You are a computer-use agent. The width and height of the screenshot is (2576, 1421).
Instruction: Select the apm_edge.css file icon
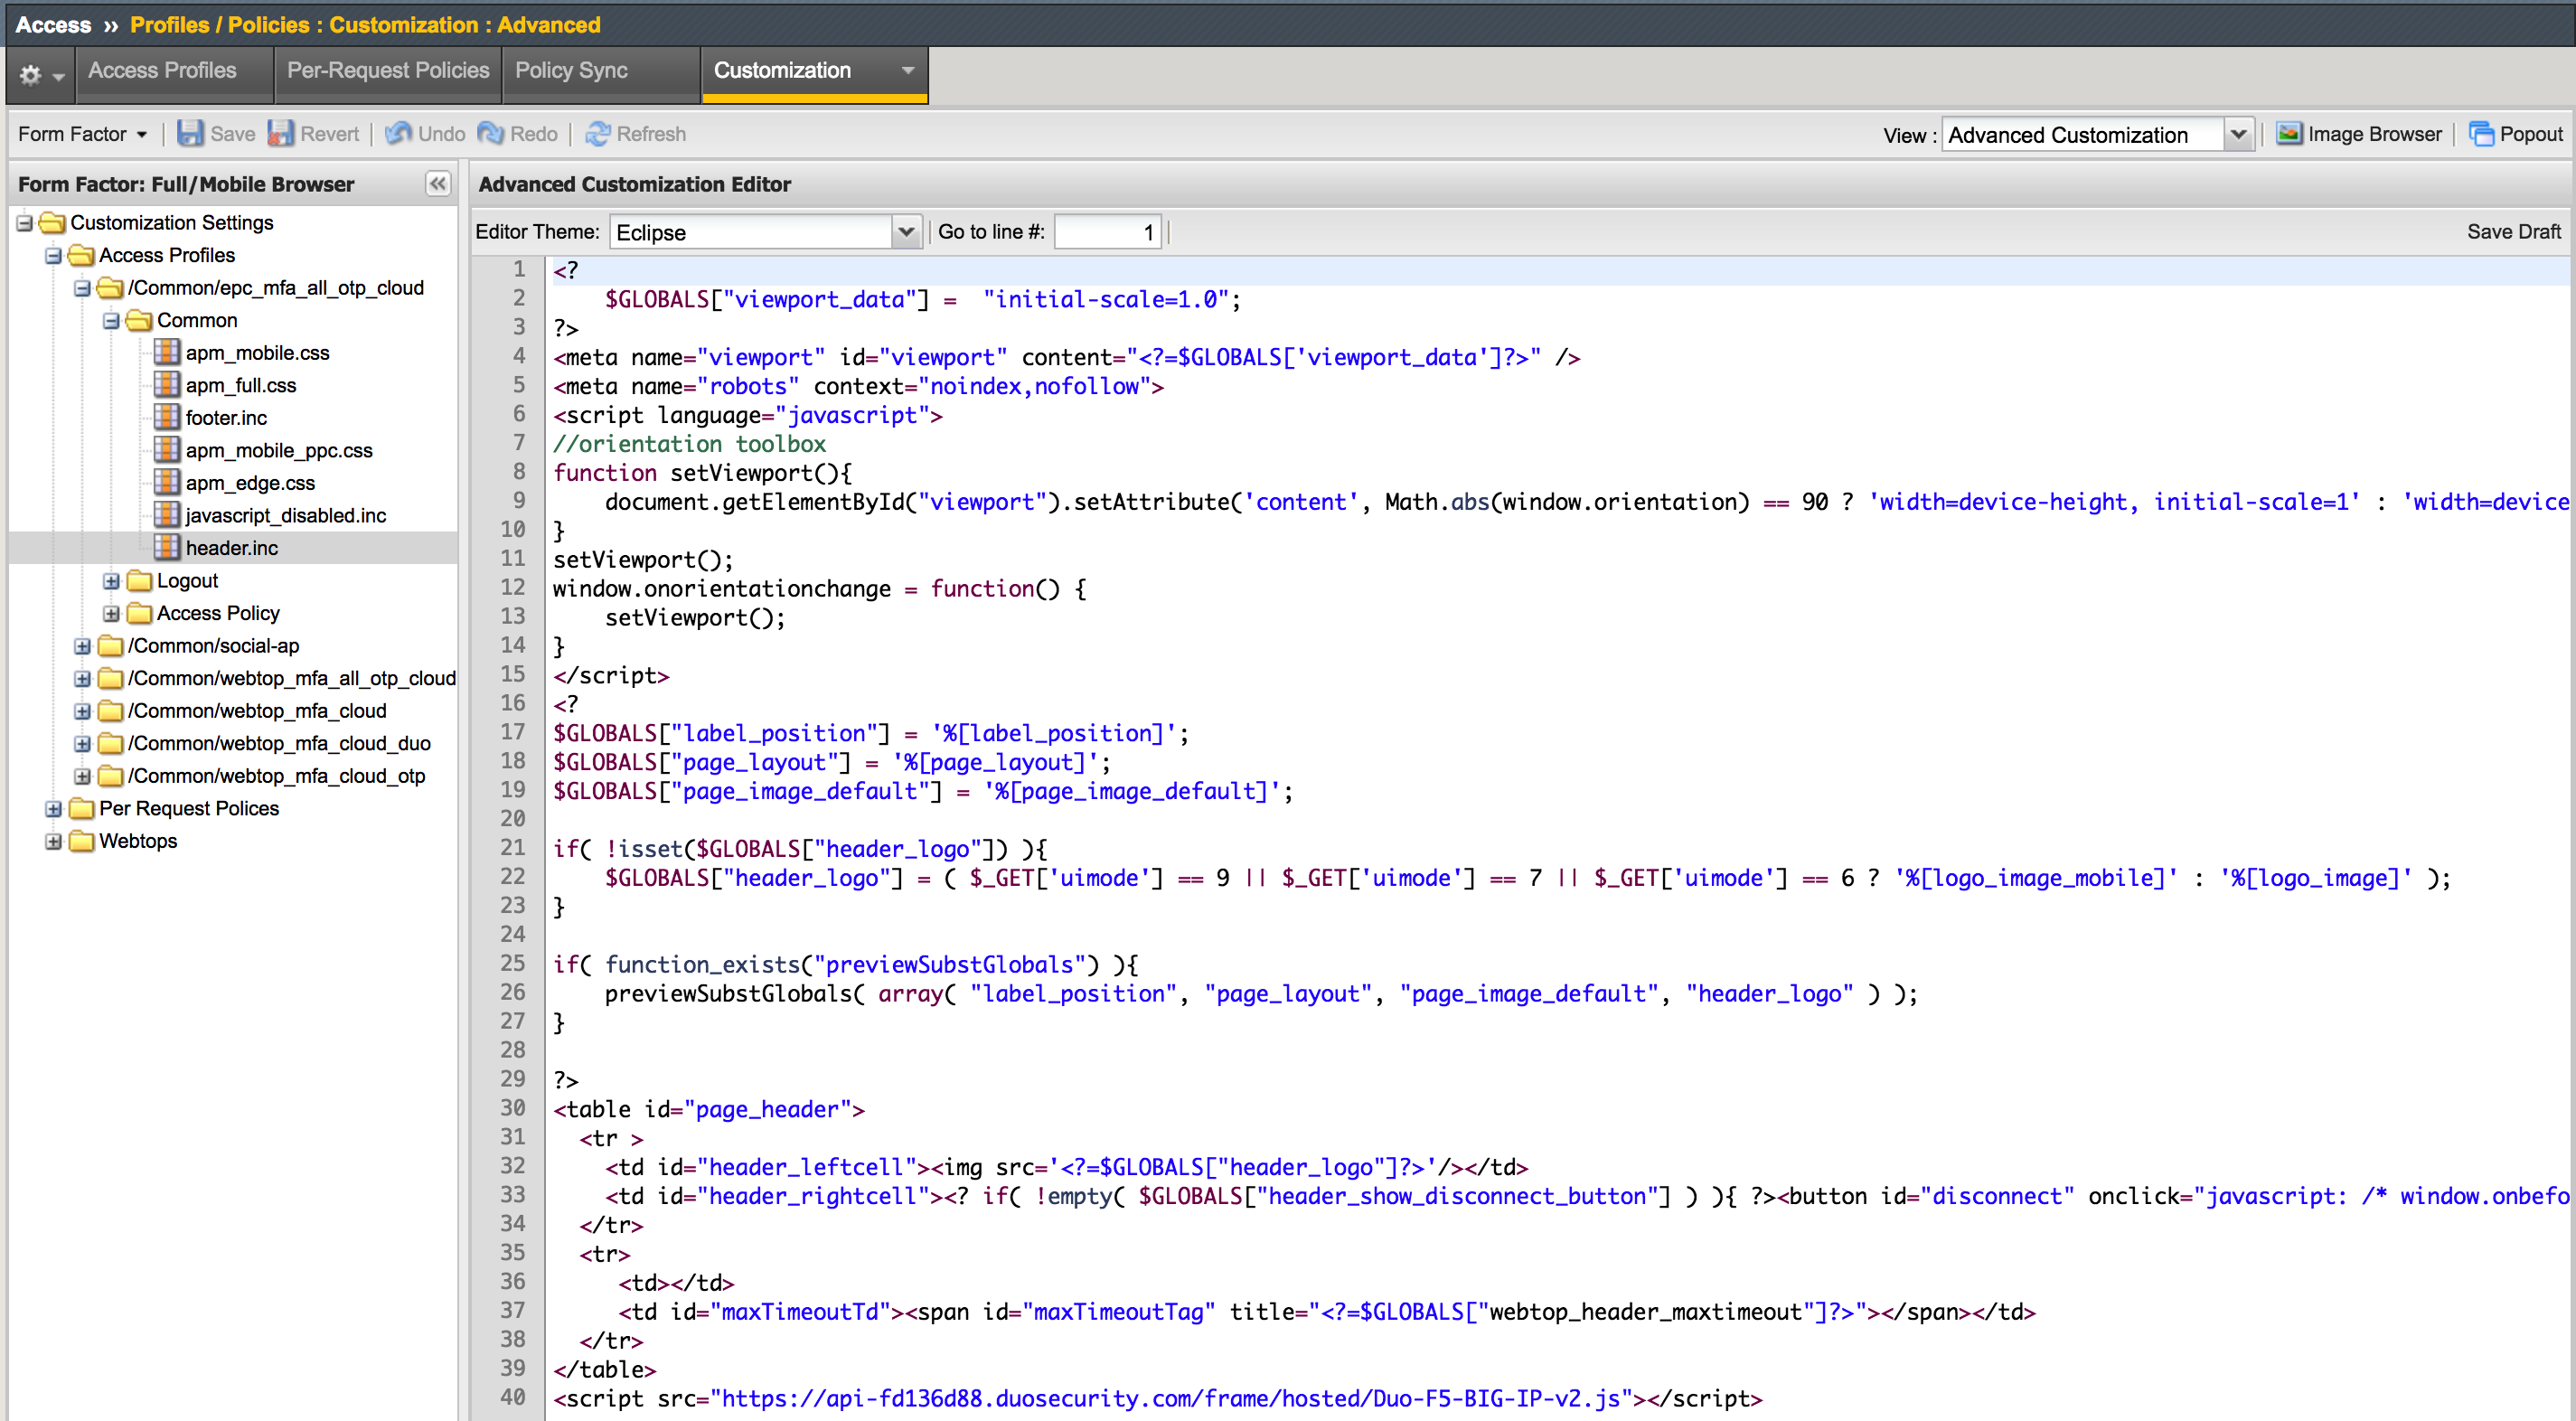167,482
